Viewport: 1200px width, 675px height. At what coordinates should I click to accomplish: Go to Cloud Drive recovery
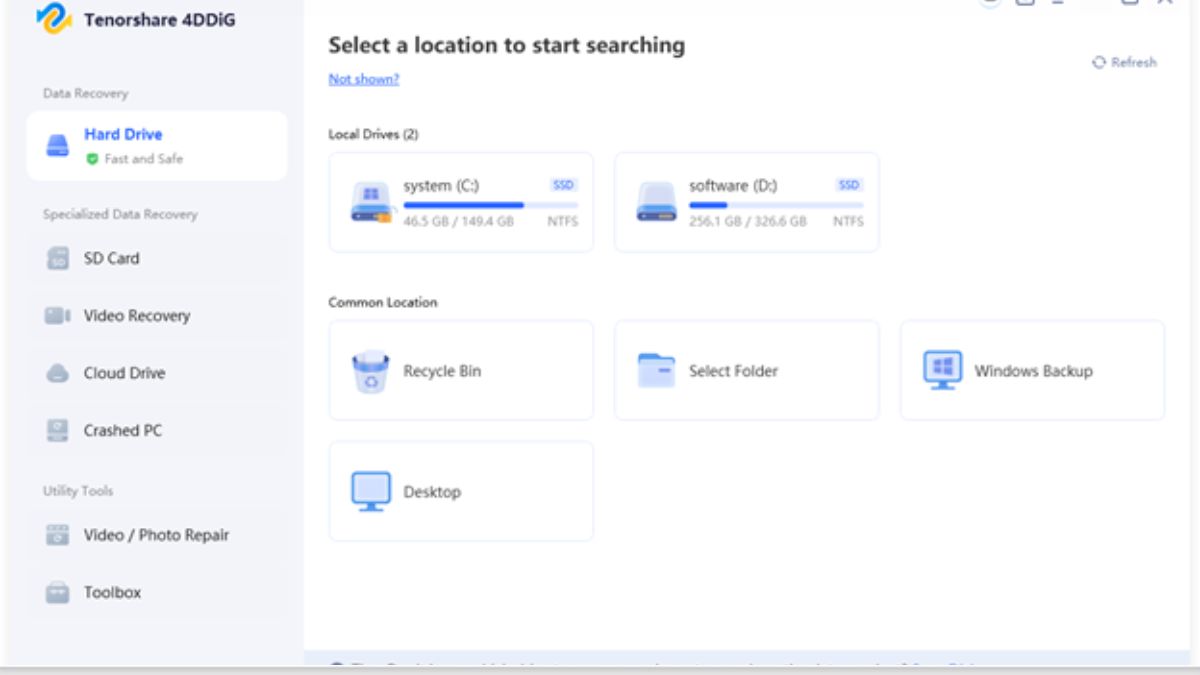click(x=157, y=373)
